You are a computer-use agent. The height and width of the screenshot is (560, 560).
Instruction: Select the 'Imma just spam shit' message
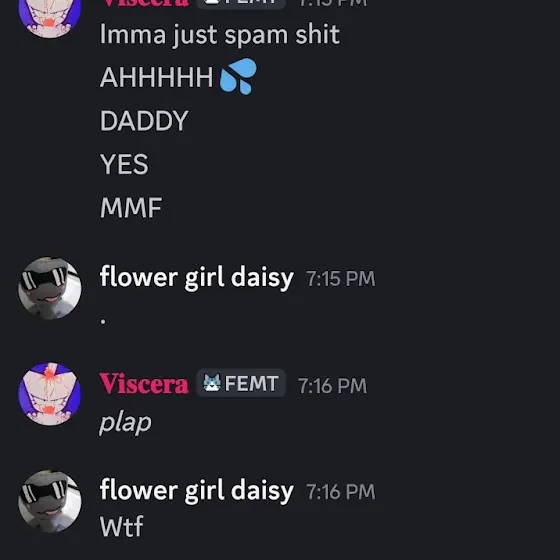click(220, 35)
